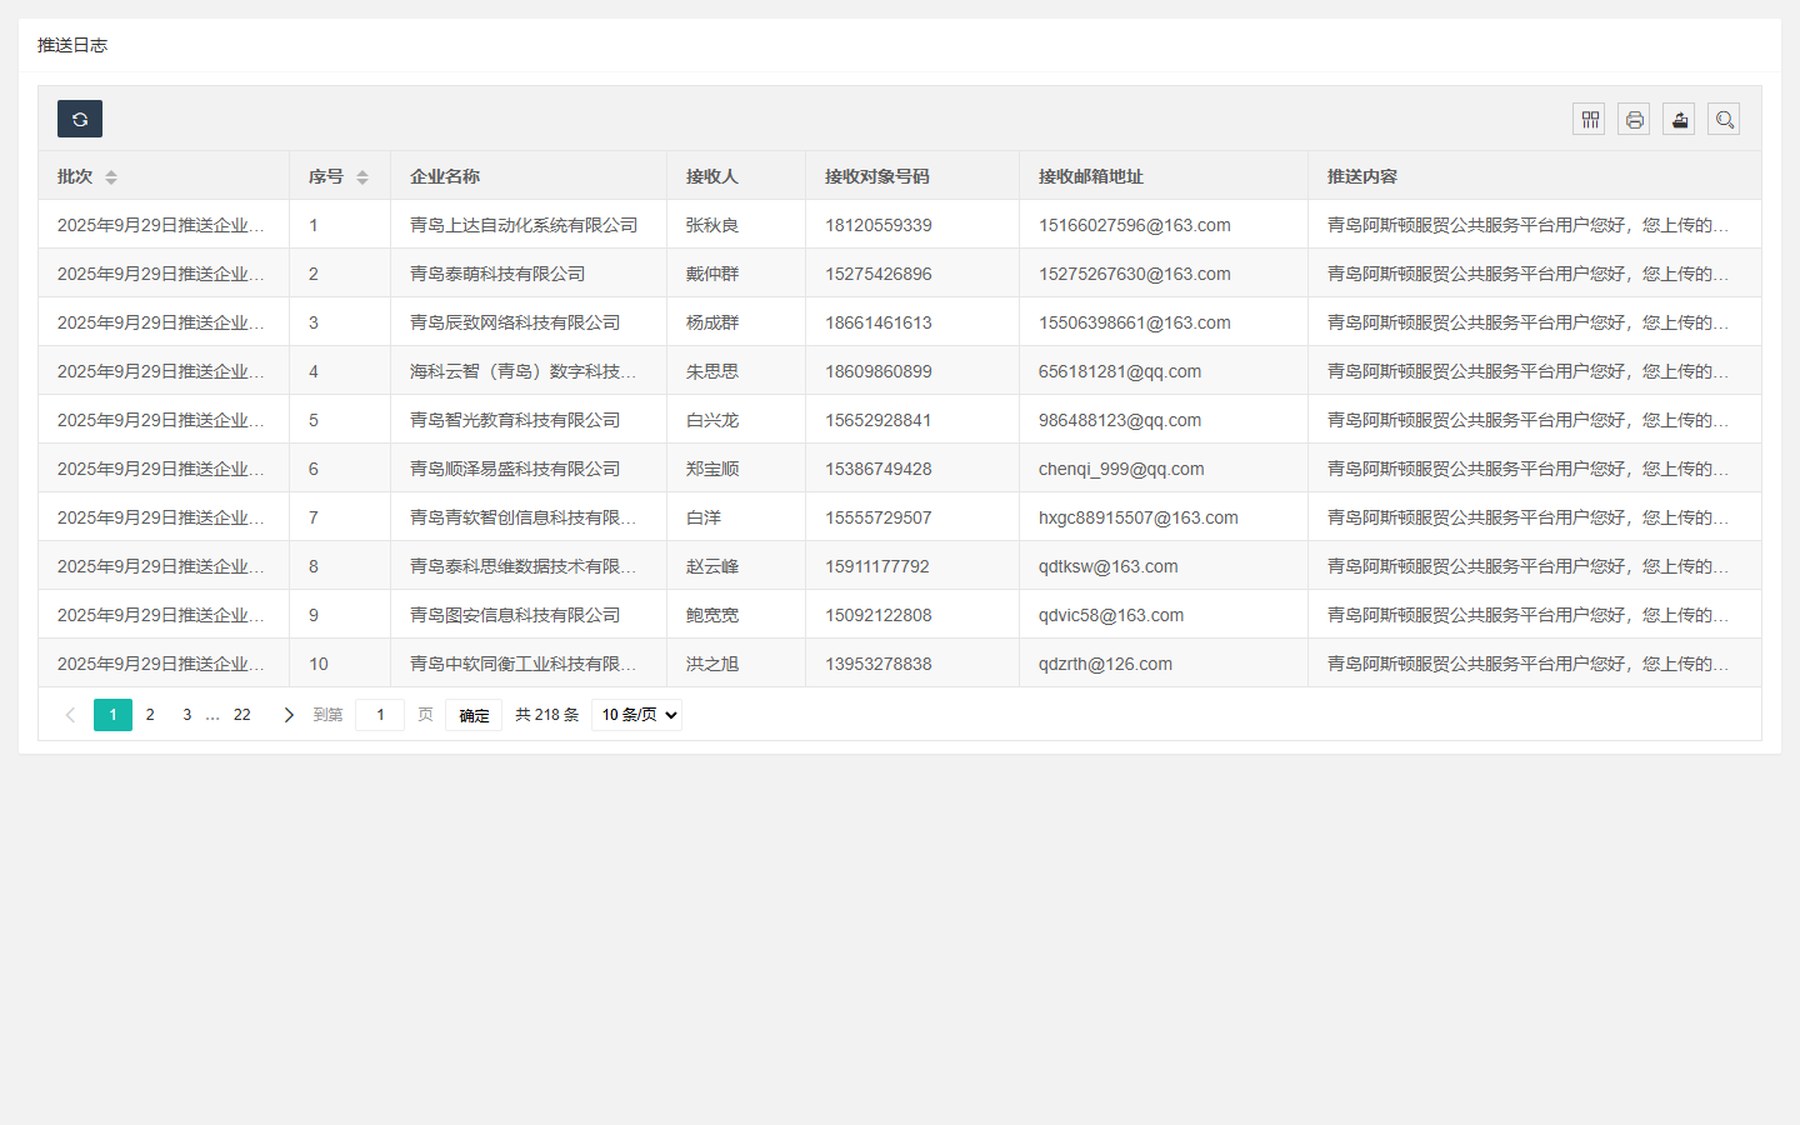Focus the page number input field
Viewport: 1800px width, 1125px height.
click(x=380, y=715)
